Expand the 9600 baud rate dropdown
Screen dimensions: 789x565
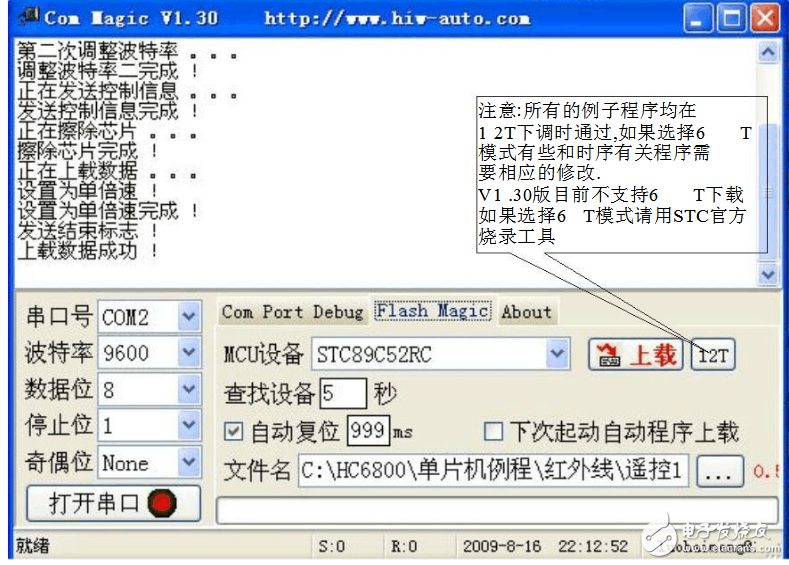[188, 354]
